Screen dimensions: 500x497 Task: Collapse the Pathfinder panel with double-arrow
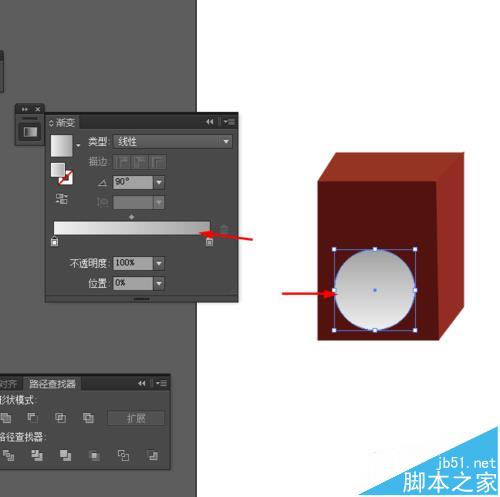(142, 383)
